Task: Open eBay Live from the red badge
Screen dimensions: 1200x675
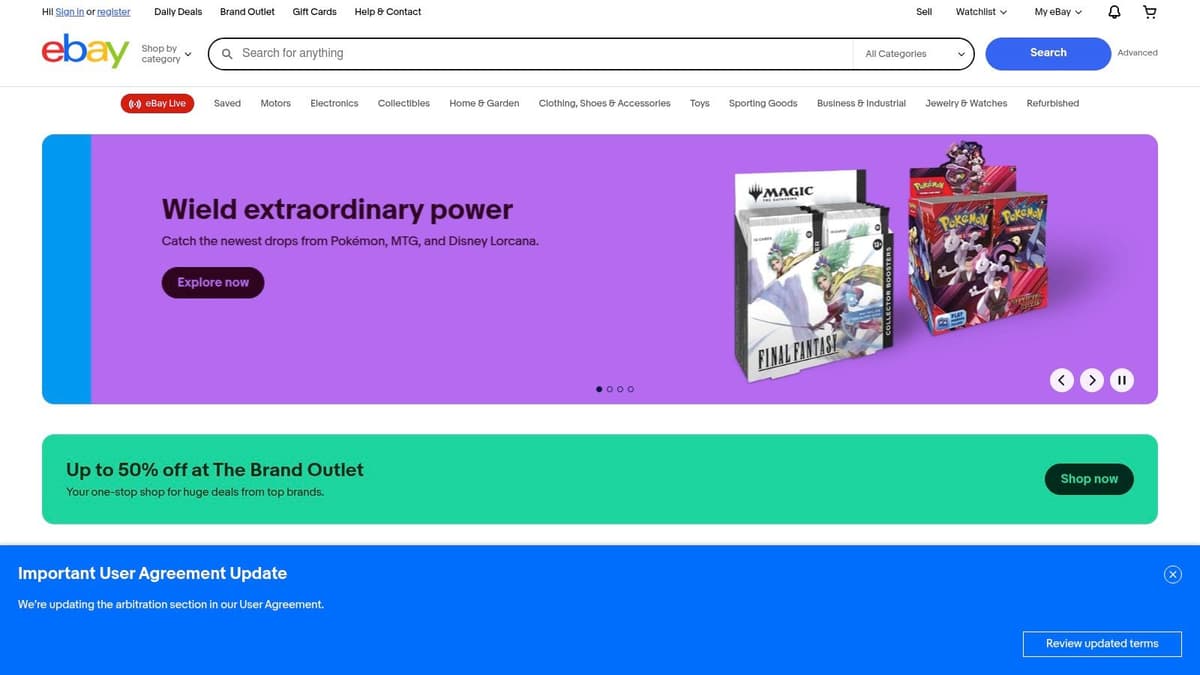Action: click(x=158, y=103)
